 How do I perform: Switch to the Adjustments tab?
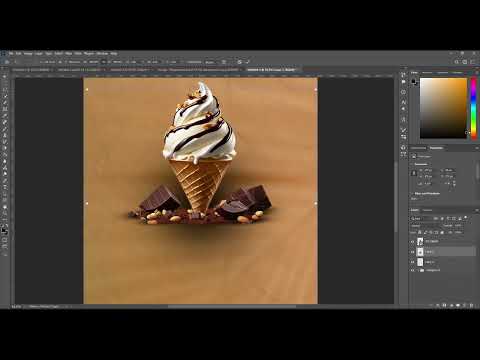418,148
